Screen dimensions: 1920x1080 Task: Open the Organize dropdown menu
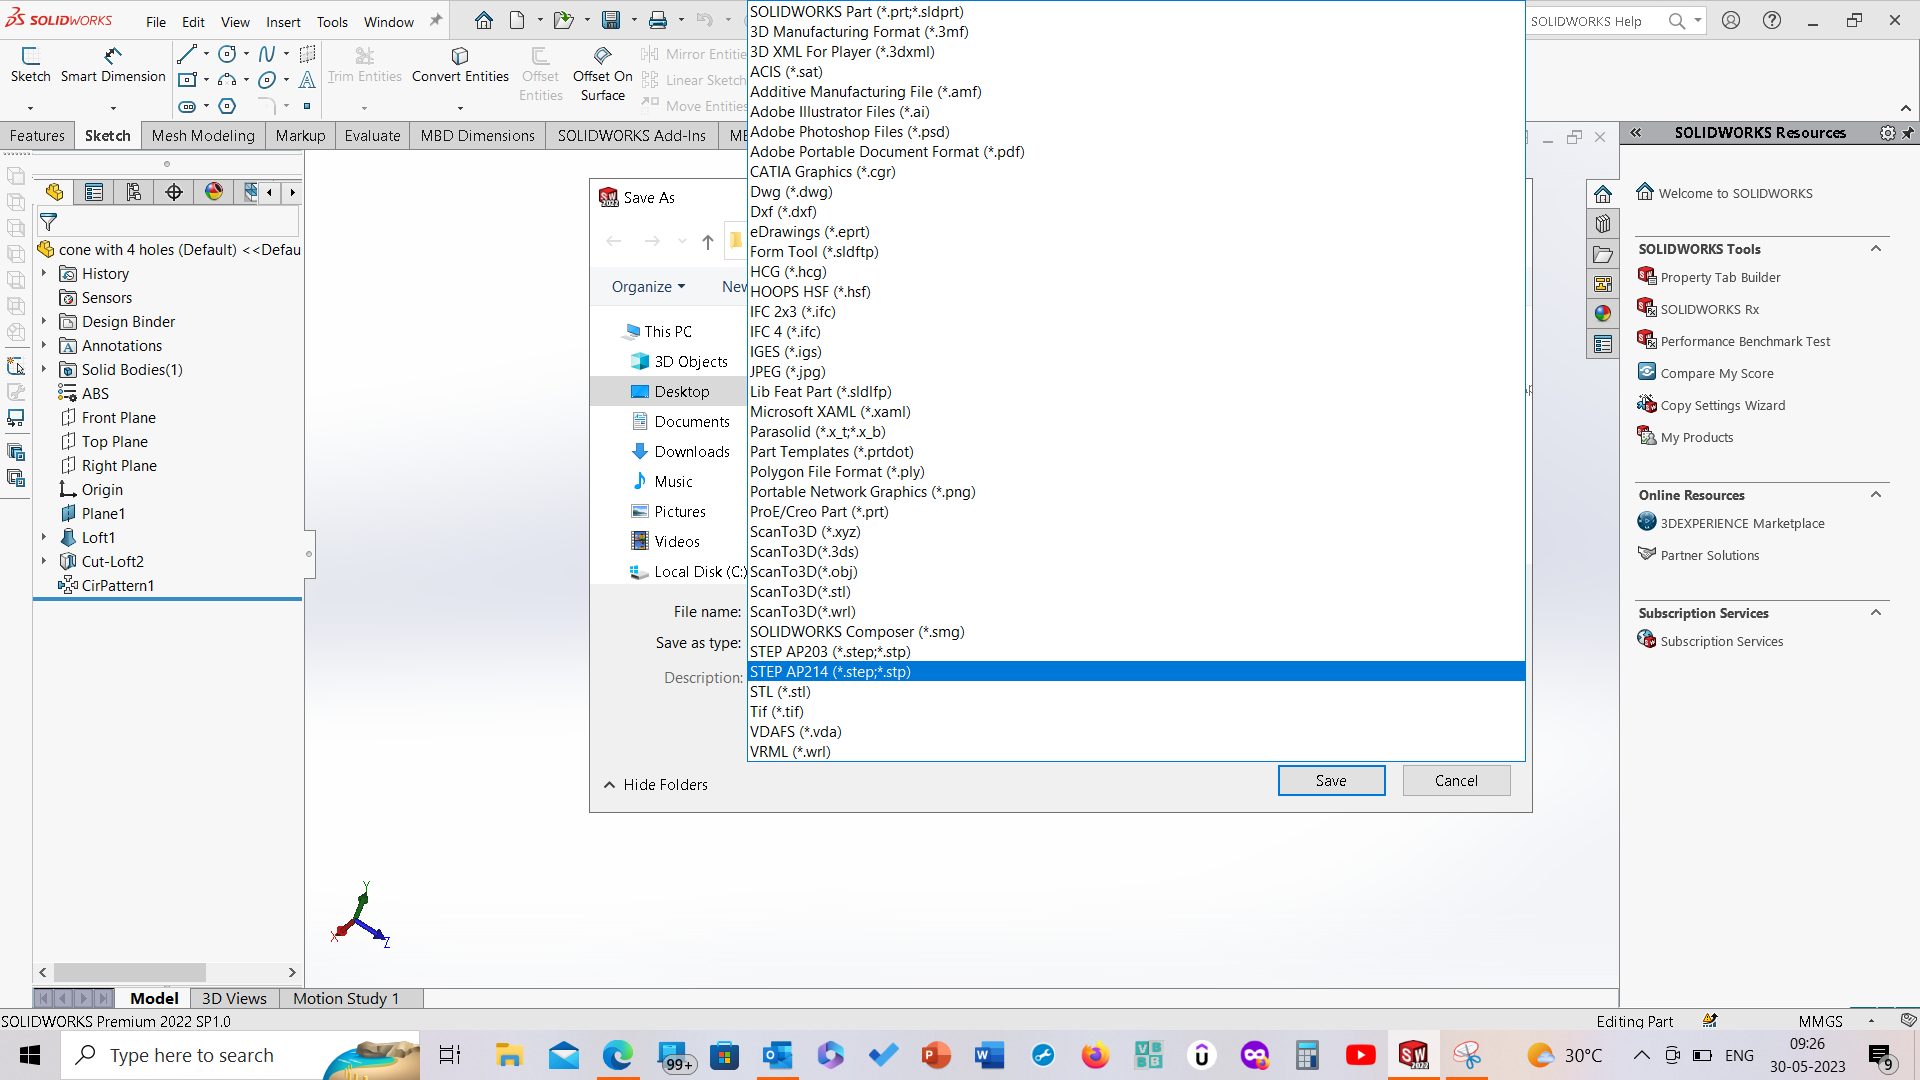click(647, 286)
